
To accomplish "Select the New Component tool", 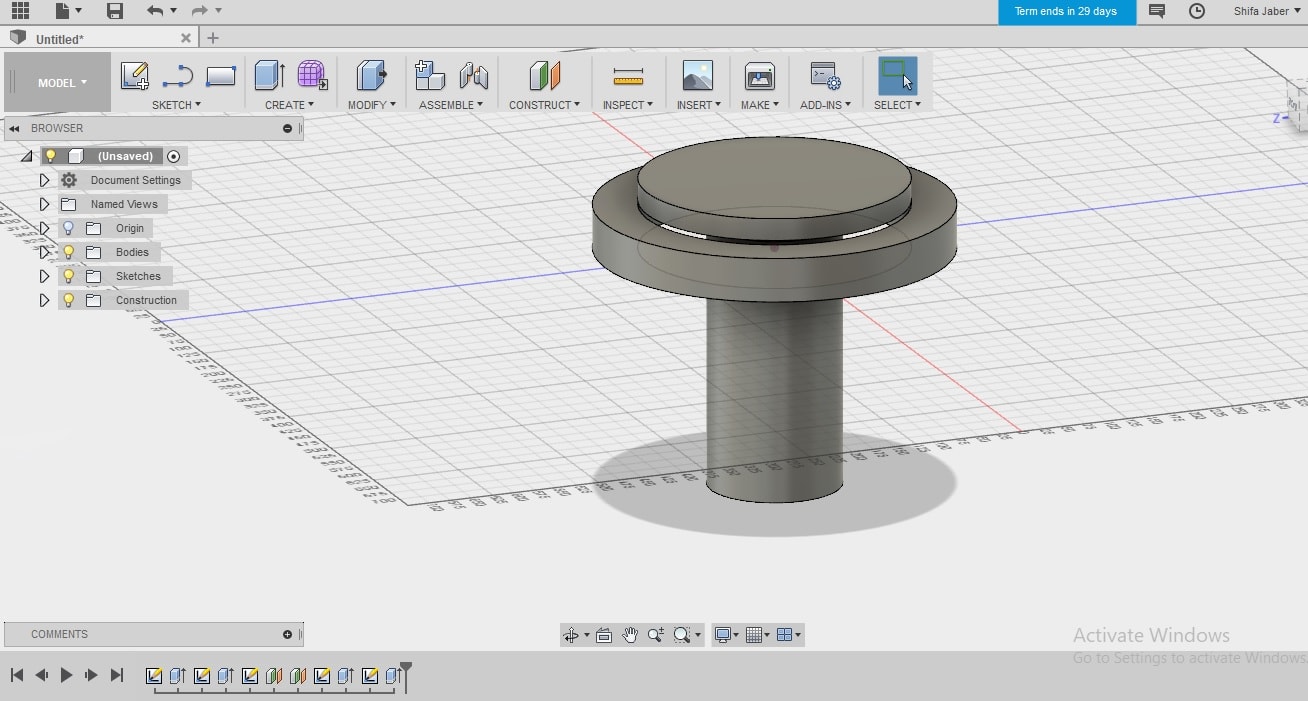I will [x=430, y=75].
